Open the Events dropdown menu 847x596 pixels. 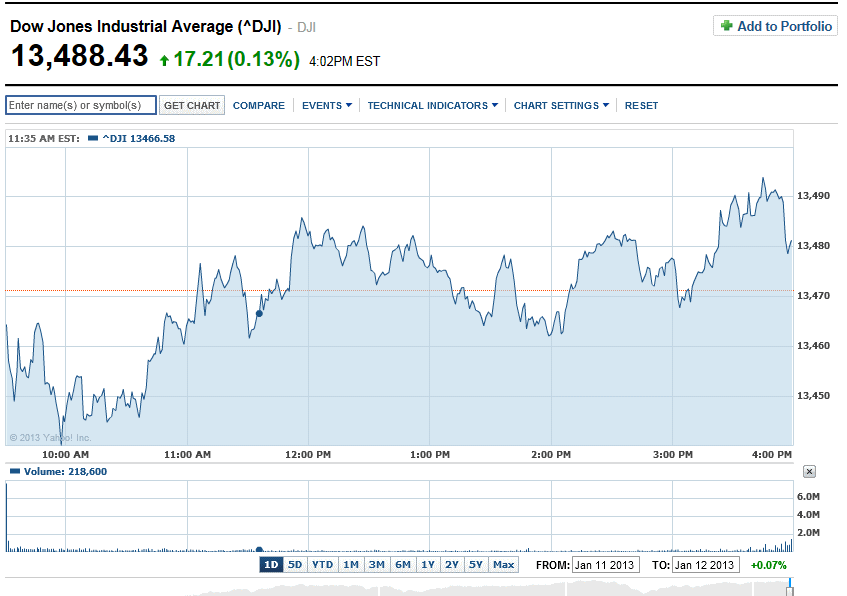tap(326, 105)
